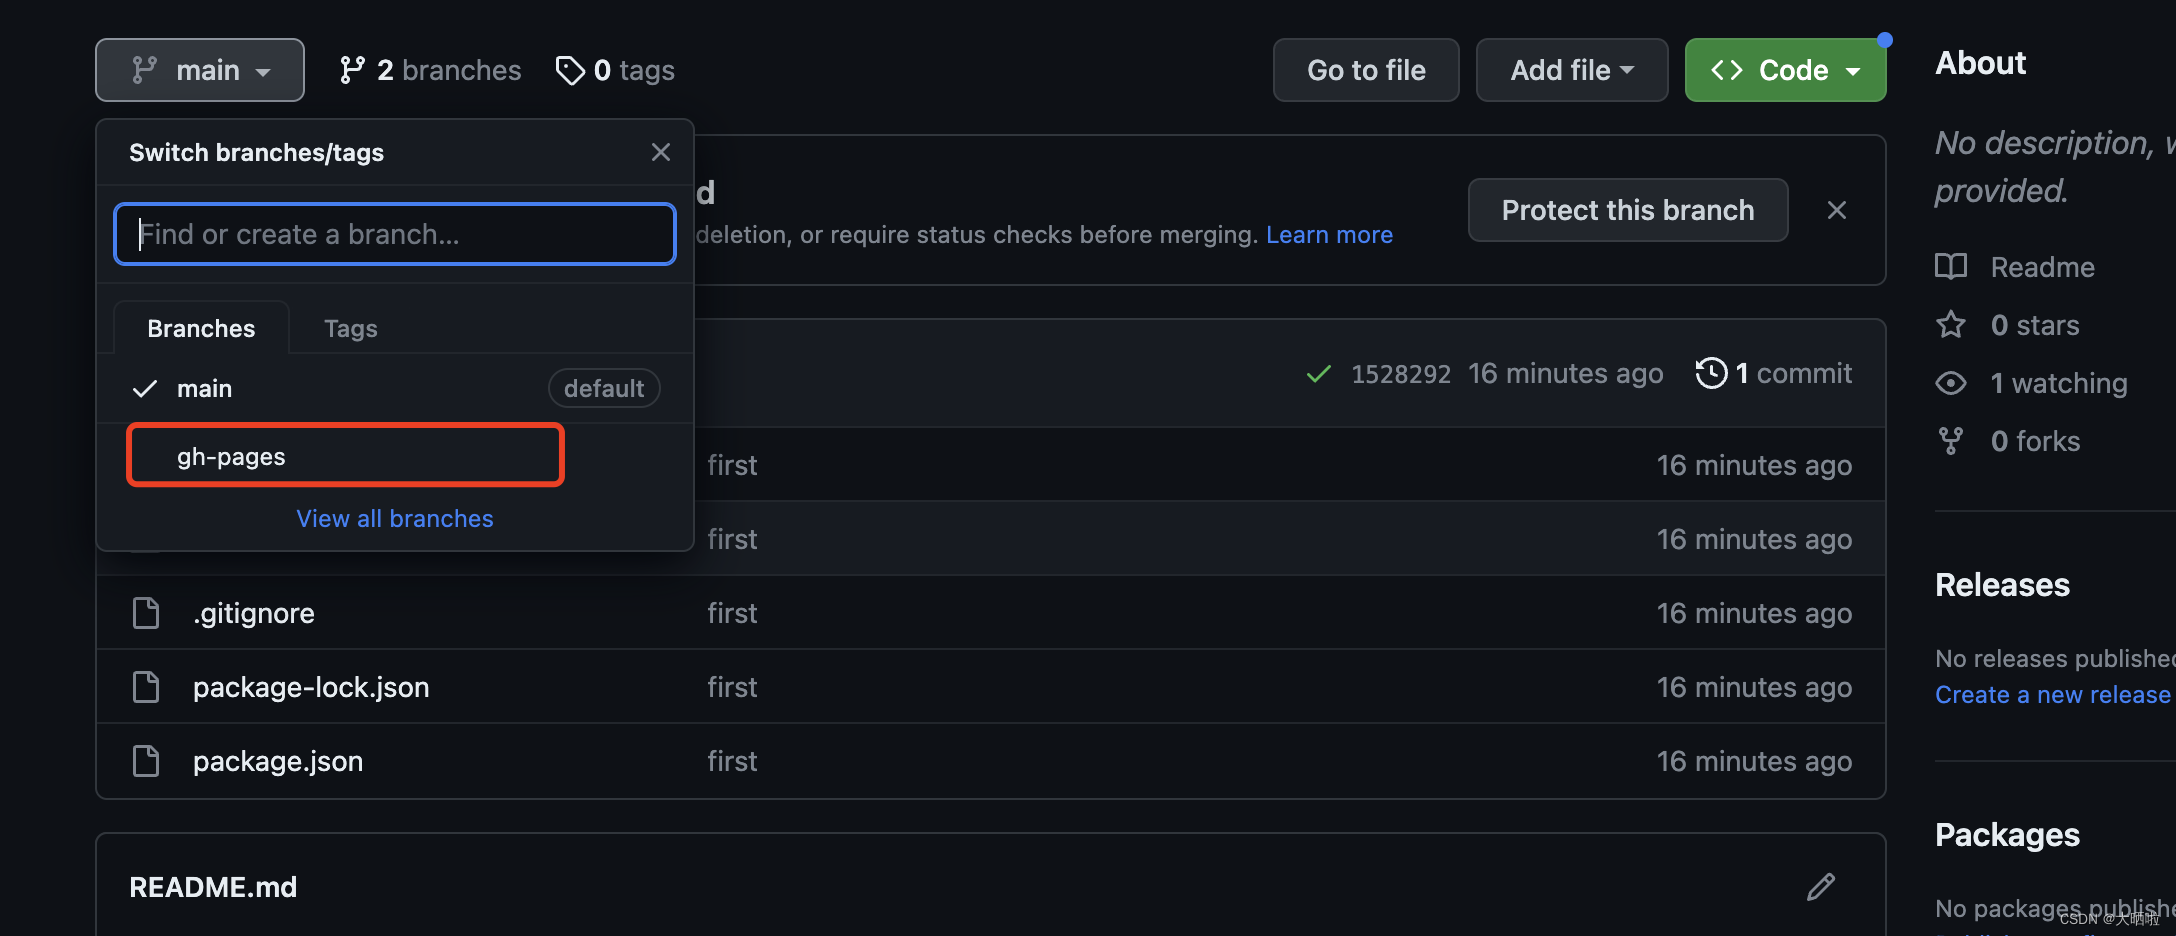Close the Switch branches/tags popup
This screenshot has width=2176, height=936.
(660, 152)
